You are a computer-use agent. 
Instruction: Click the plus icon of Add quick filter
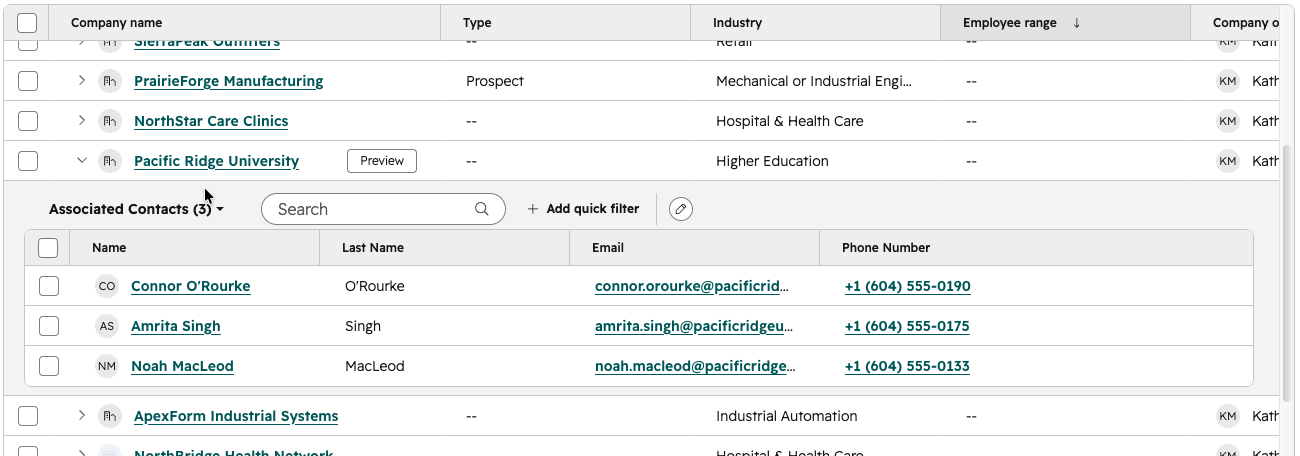(x=533, y=209)
